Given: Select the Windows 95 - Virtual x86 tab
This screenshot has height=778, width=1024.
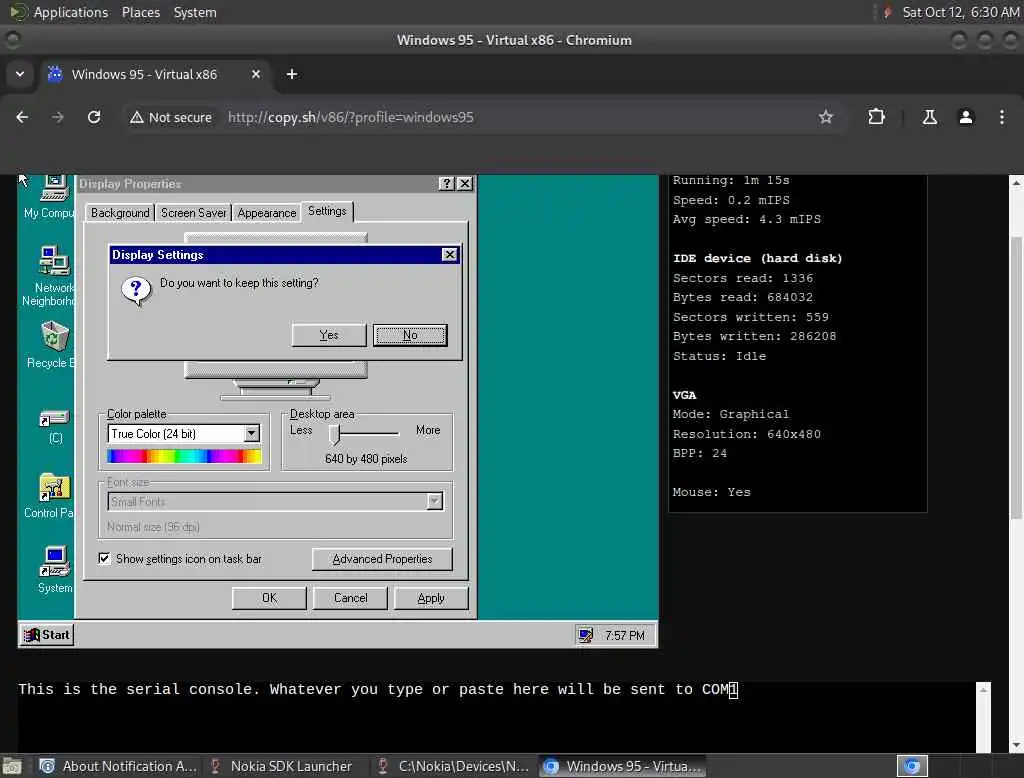Looking at the screenshot, I should [144, 74].
